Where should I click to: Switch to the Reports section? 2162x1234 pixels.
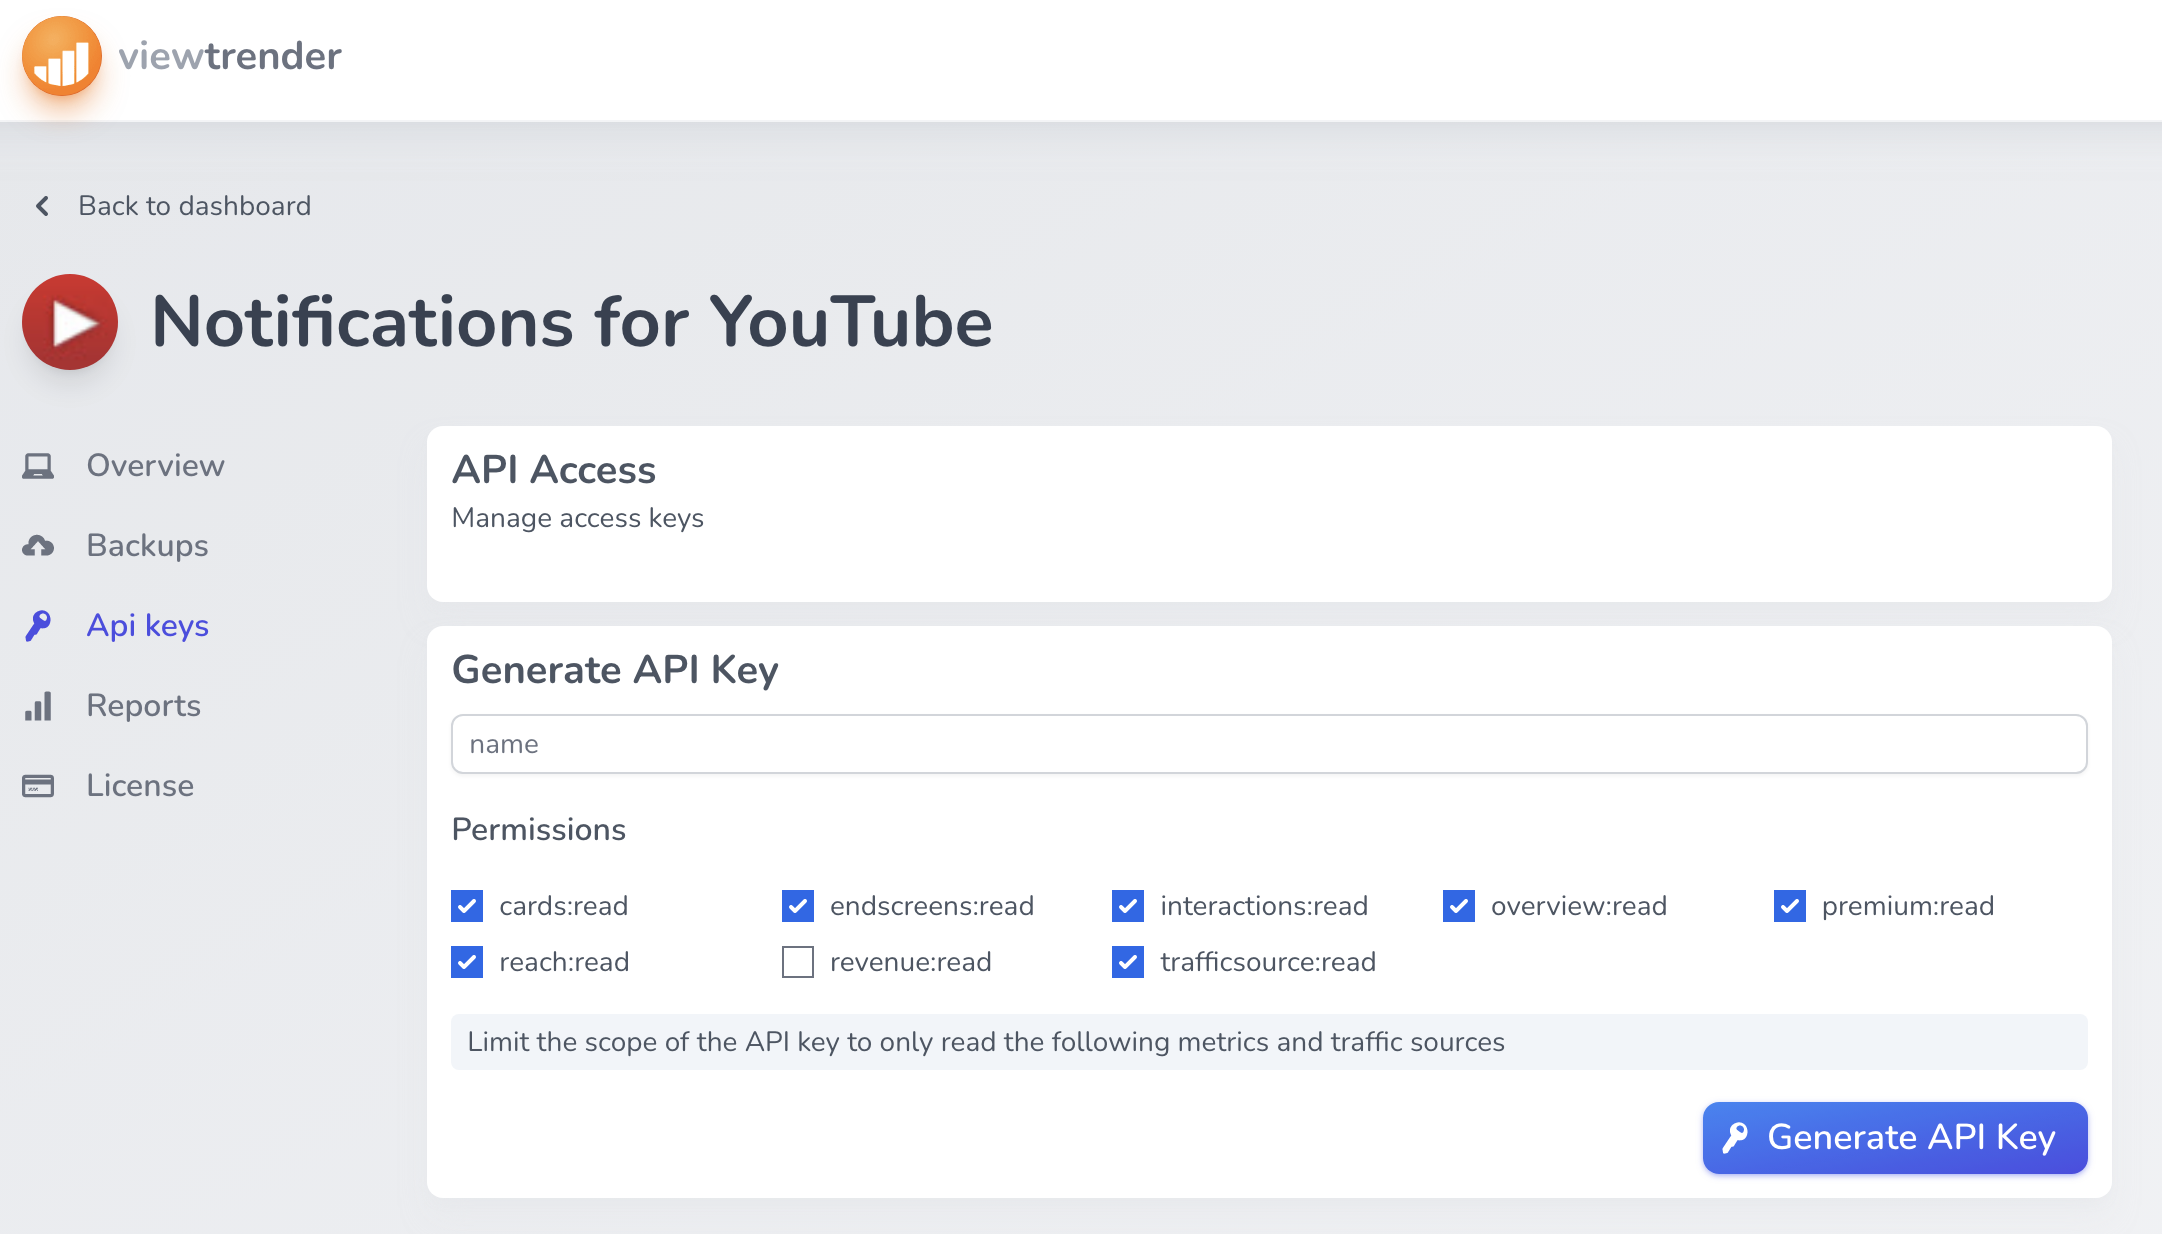click(143, 705)
